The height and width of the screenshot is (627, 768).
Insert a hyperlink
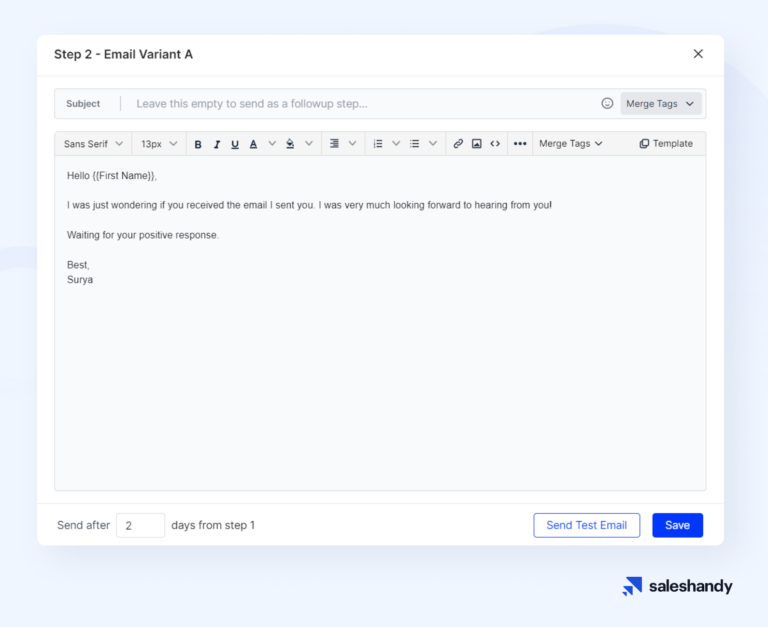click(x=458, y=144)
